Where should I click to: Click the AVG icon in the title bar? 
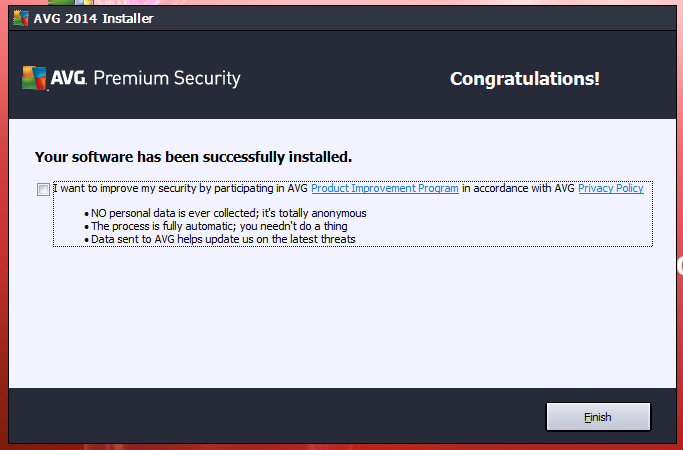pyautogui.click(x=20, y=18)
